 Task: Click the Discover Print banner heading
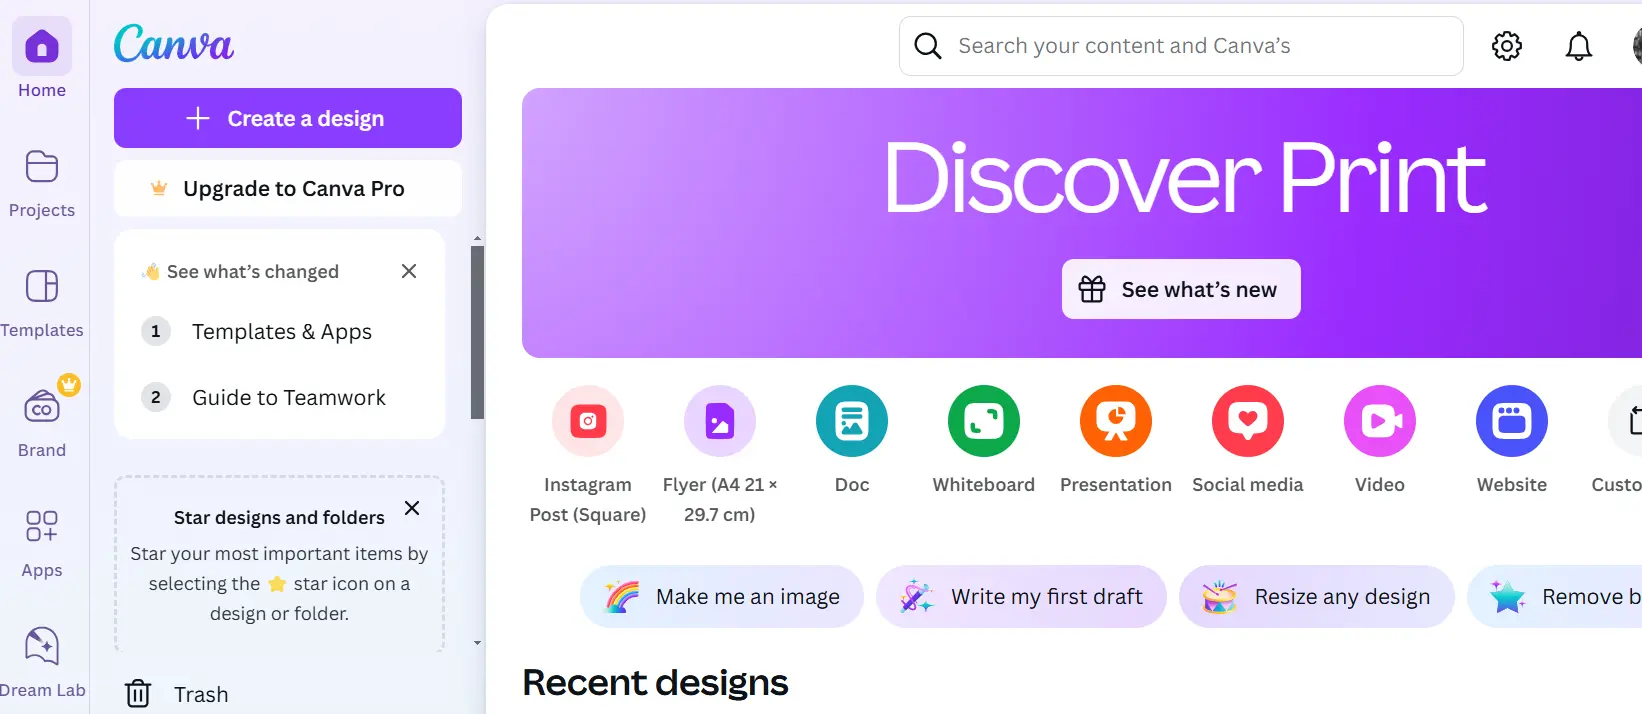(x=1186, y=178)
